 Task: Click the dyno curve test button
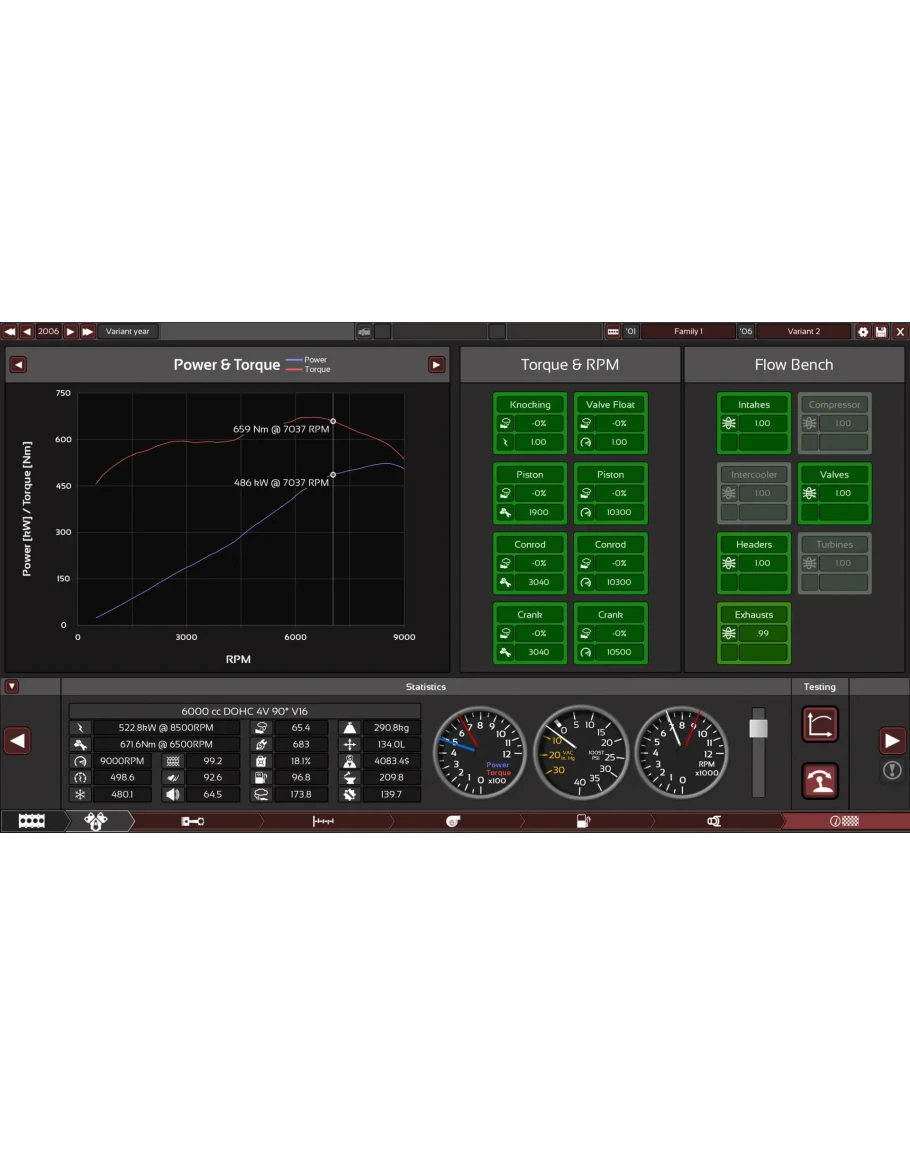(x=820, y=725)
